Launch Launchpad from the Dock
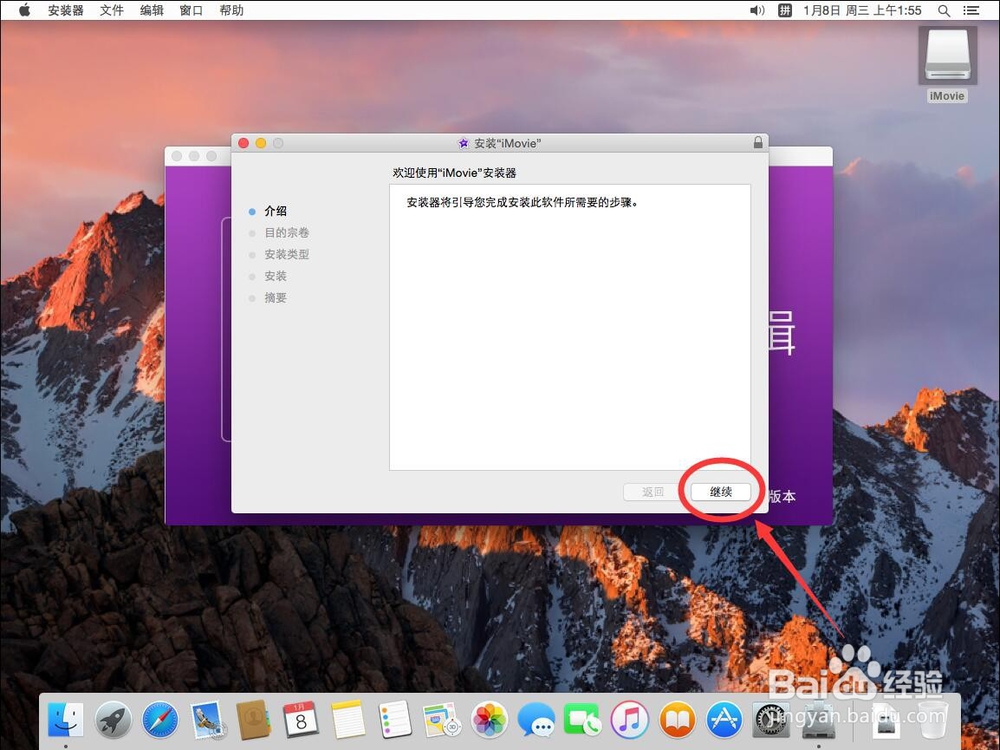Screen dimensions: 1000x750 [x=113, y=720]
